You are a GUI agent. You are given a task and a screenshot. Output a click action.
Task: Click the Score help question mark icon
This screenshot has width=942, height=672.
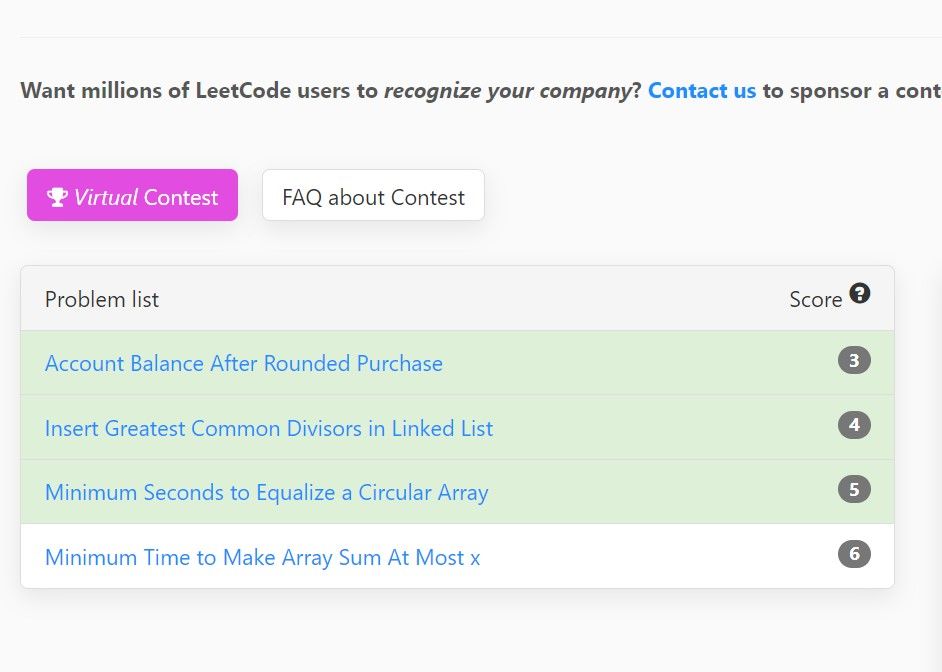pyautogui.click(x=860, y=294)
